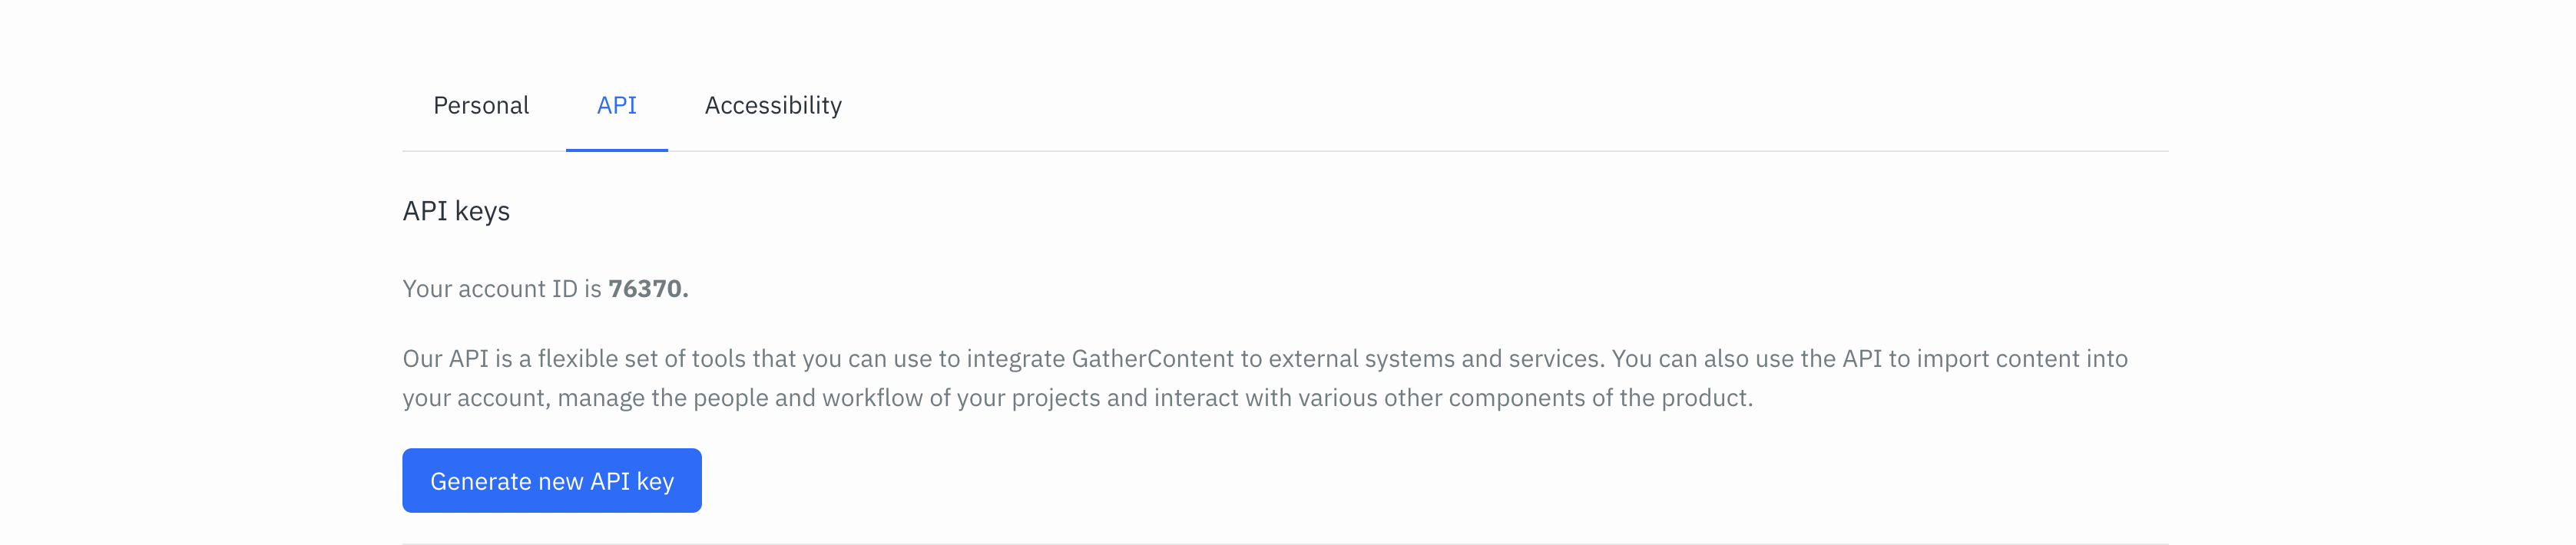The height and width of the screenshot is (545, 2576).
Task: Open the API settings section
Action: (617, 105)
